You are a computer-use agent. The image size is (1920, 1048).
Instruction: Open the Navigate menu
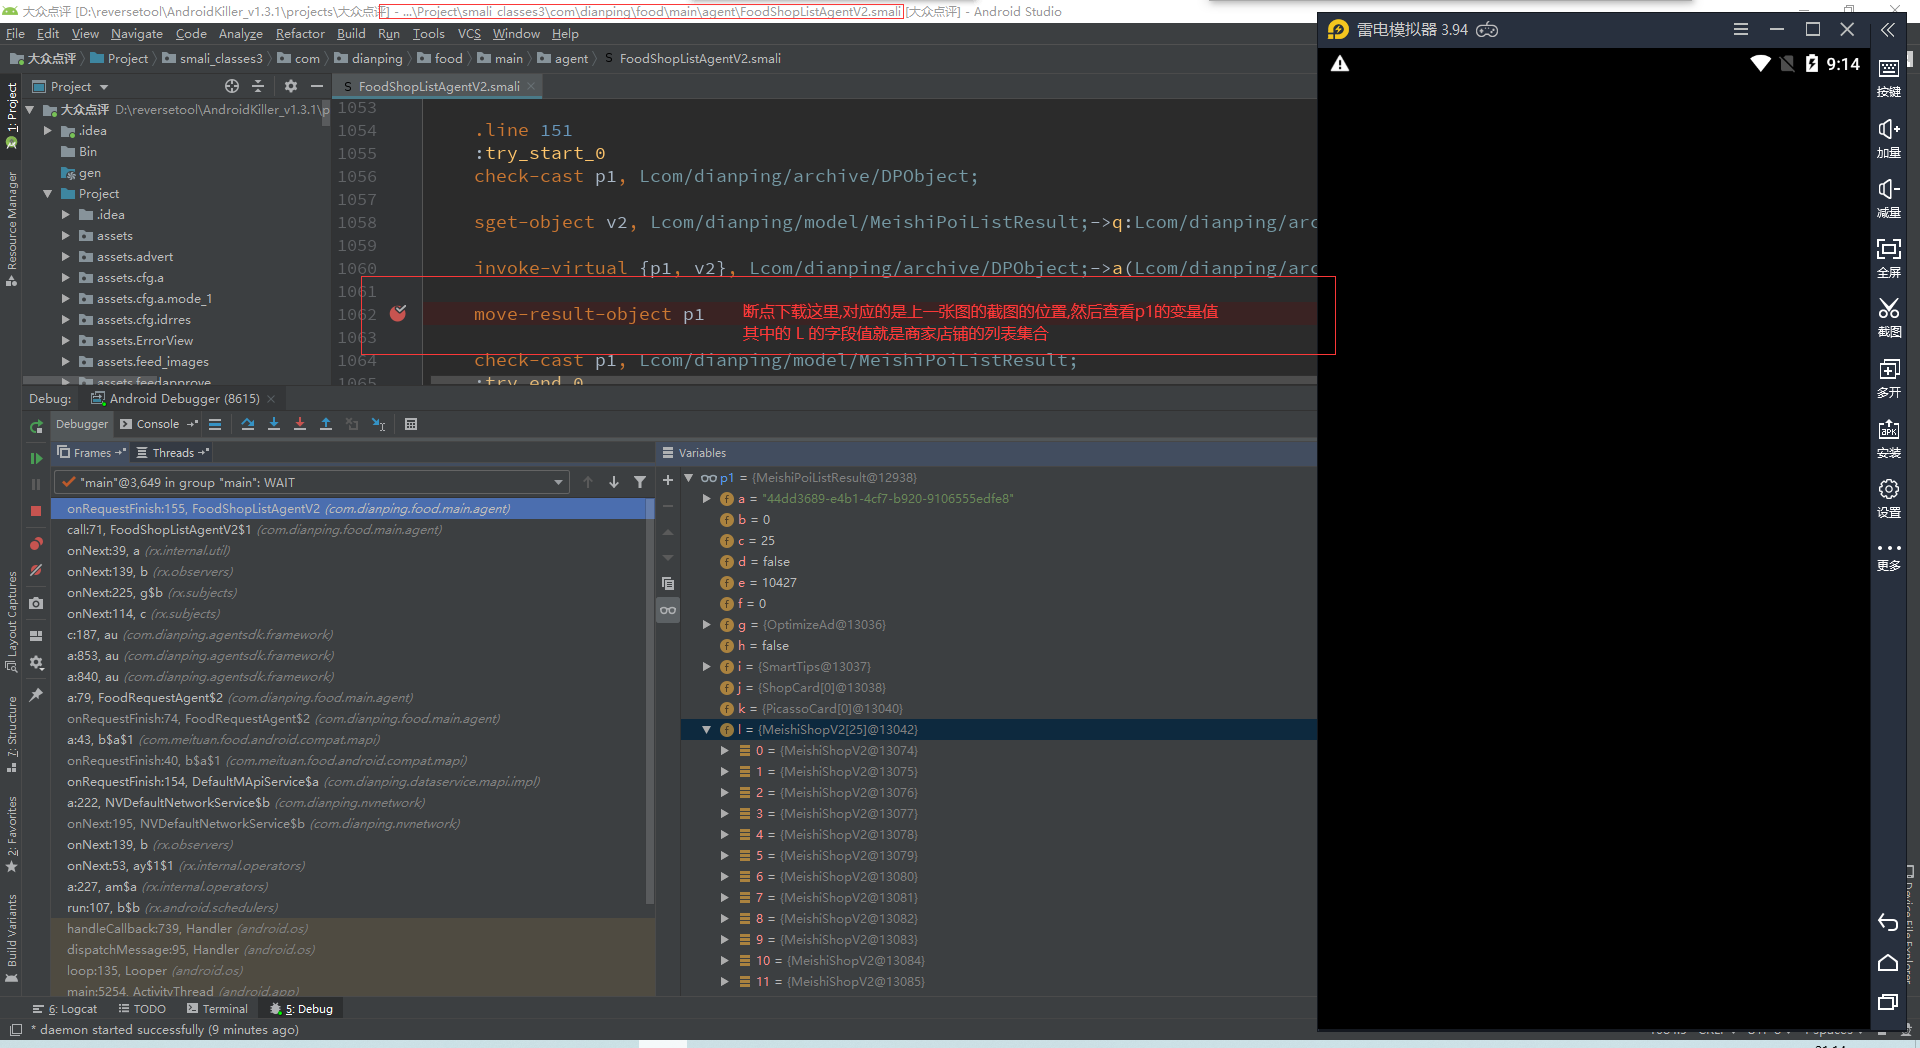136,33
